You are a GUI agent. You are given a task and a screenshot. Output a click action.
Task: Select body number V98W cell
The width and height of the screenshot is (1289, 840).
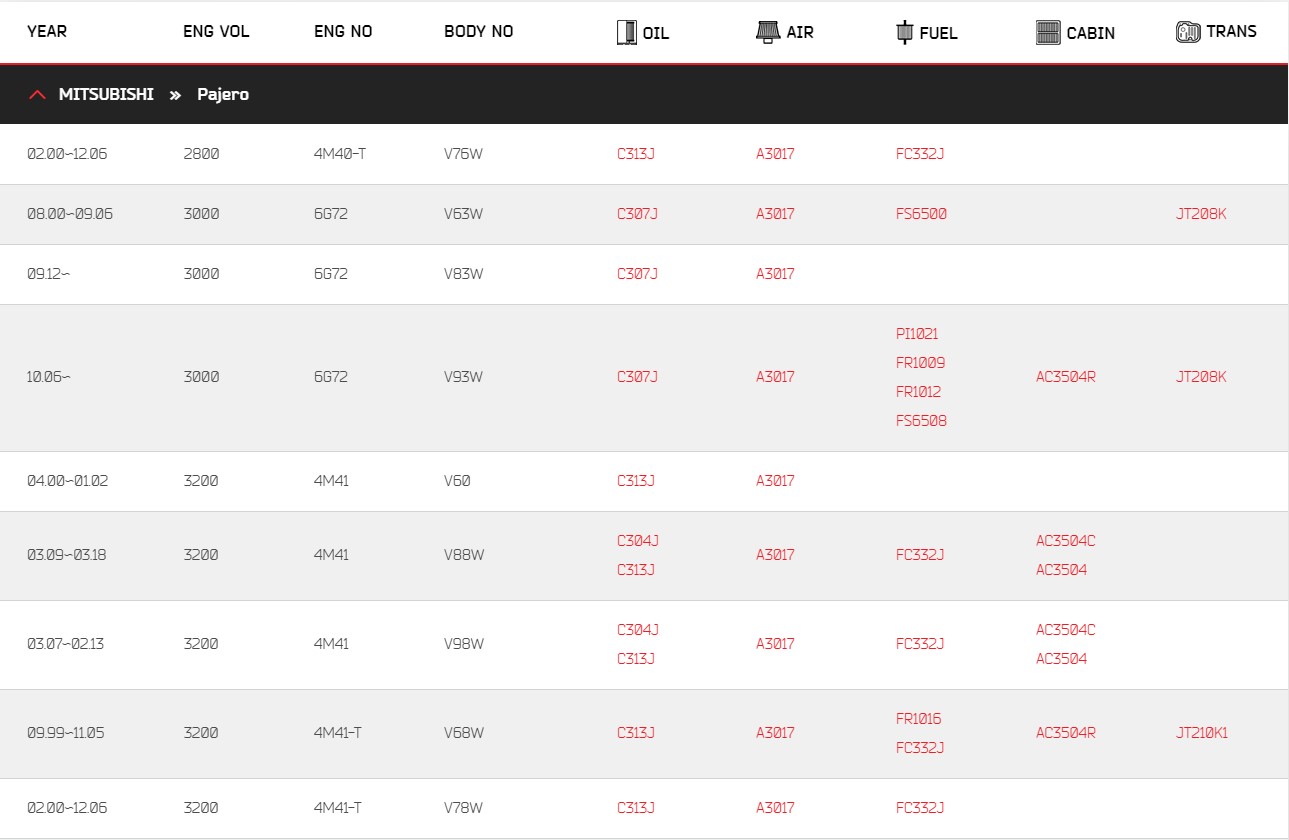464,644
